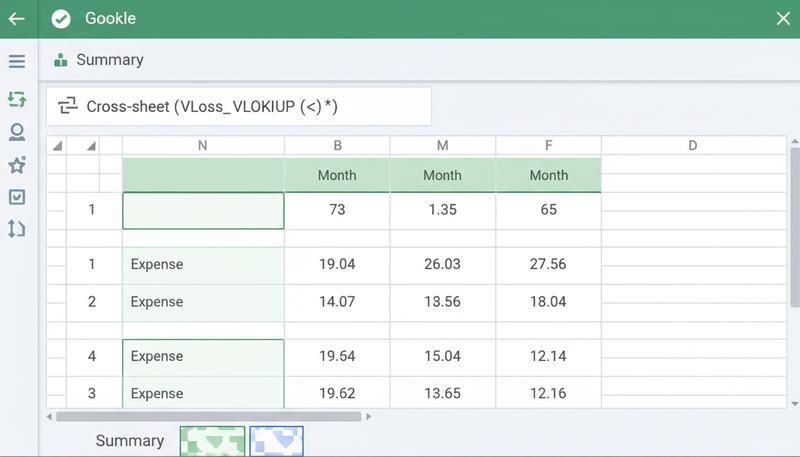Click the green sync arrows sidebar icon
Image resolution: width=800 pixels, height=457 pixels.
click(17, 99)
